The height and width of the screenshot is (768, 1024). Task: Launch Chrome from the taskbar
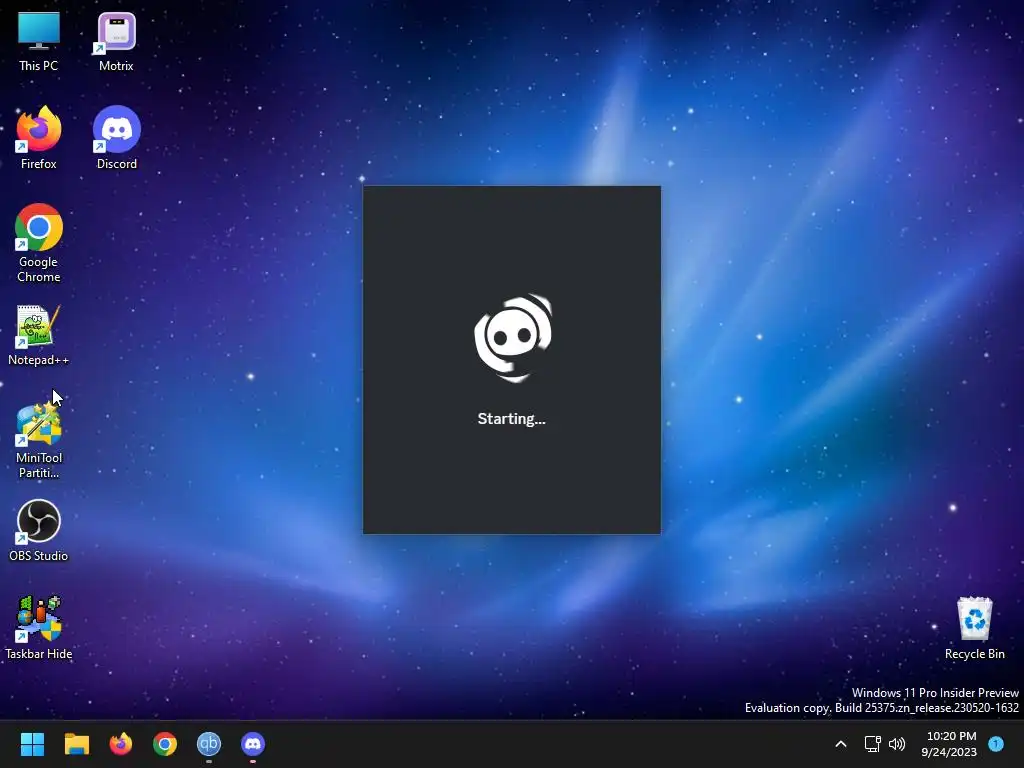[165, 744]
